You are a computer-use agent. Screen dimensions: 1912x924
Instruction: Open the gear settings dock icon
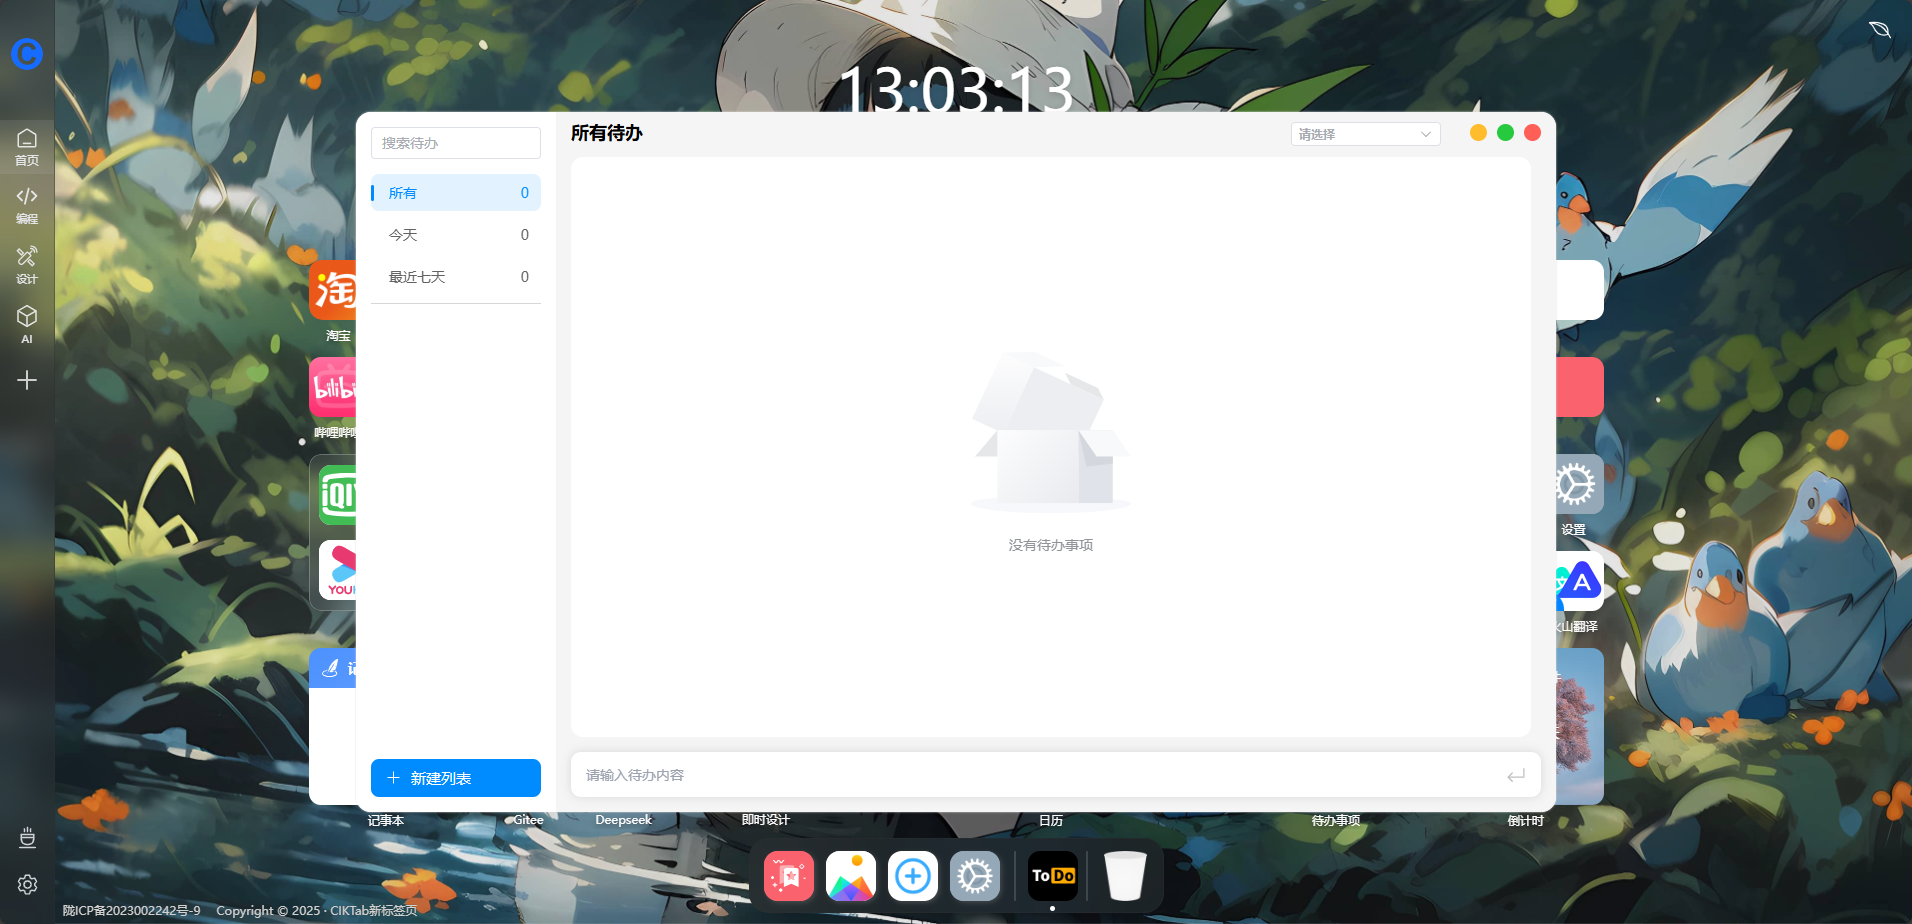(x=974, y=876)
